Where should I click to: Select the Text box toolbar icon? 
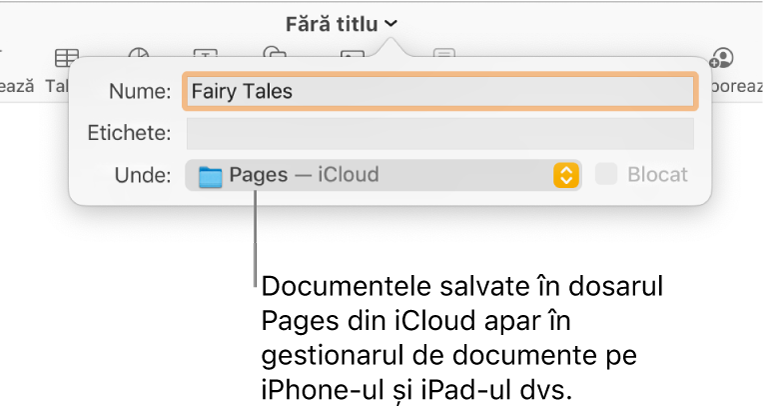click(206, 54)
